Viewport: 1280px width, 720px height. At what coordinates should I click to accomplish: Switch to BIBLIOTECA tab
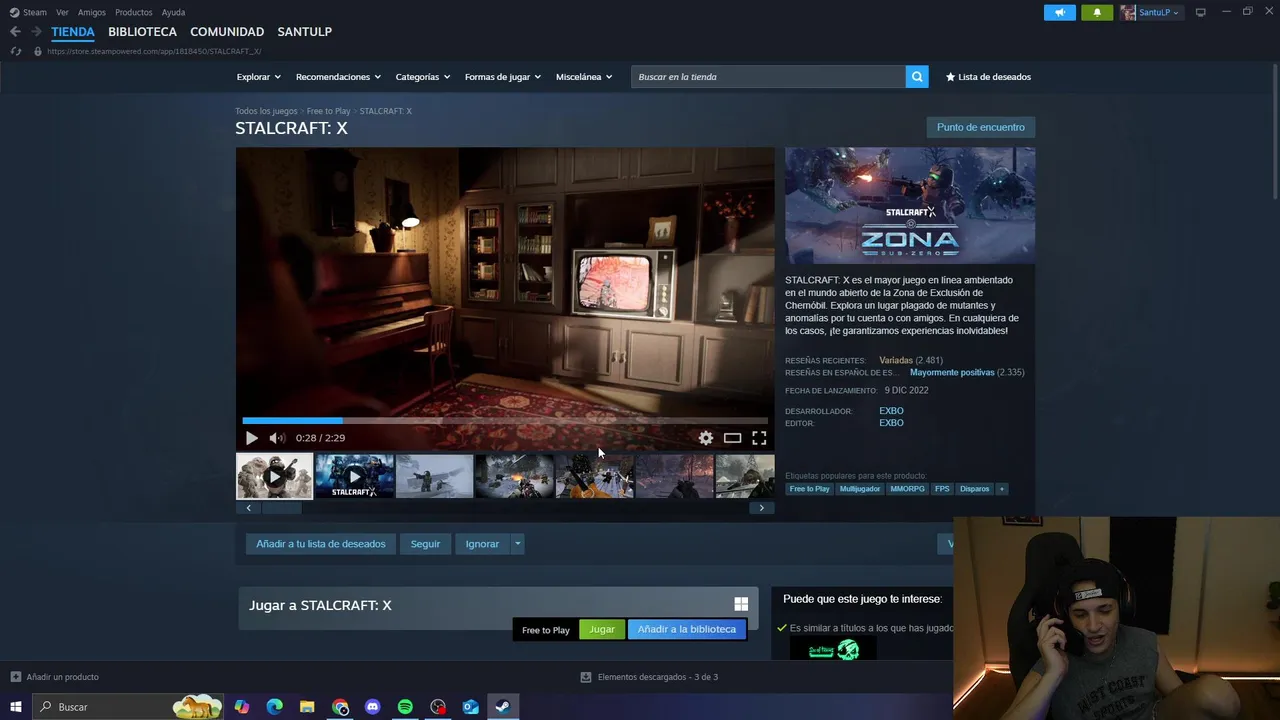pos(142,32)
